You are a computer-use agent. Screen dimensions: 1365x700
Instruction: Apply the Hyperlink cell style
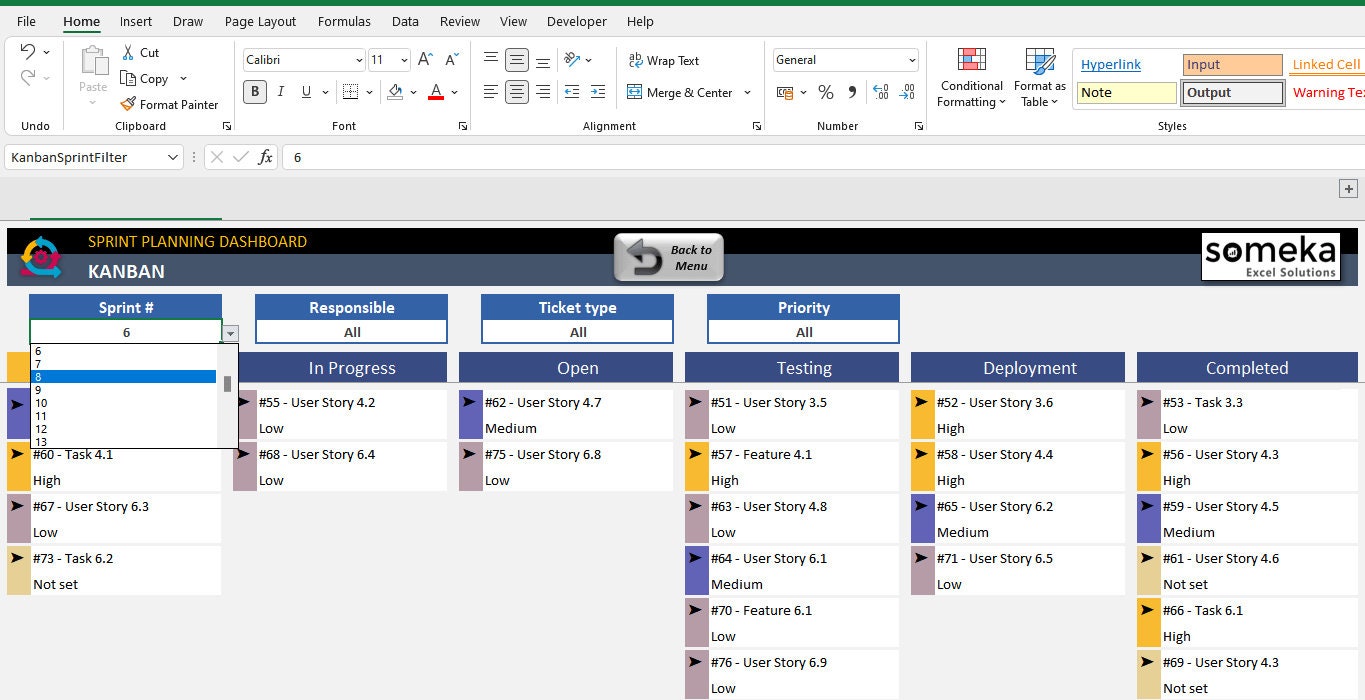1110,64
